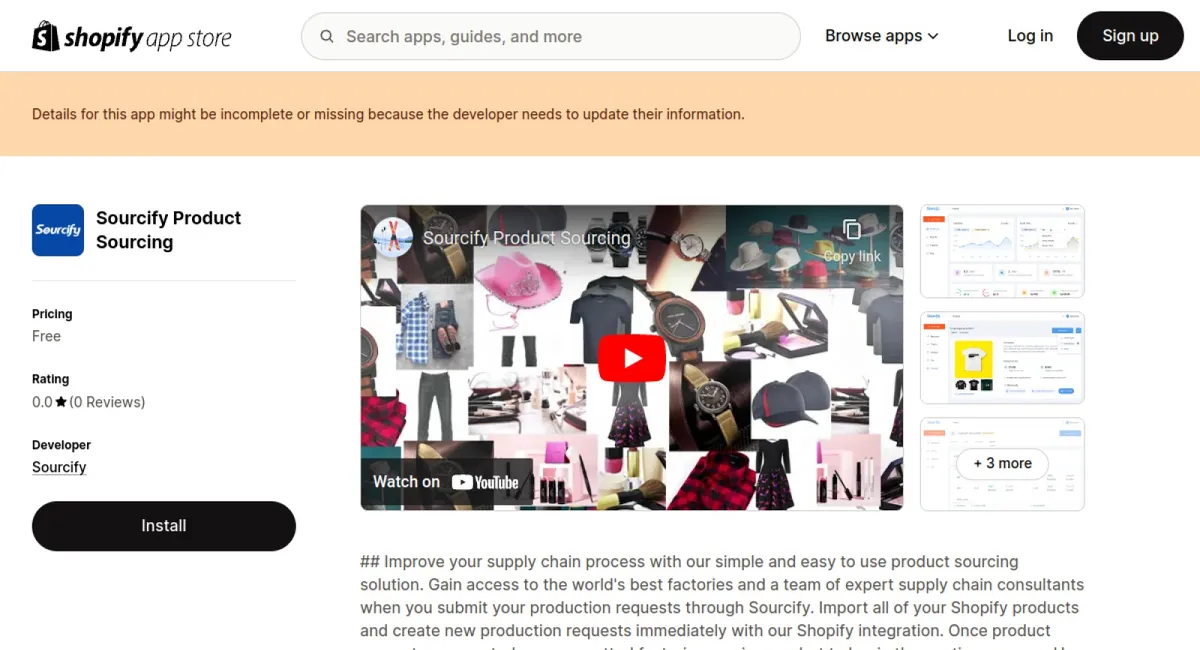
Task: Select the Sourcify Product Sourcing heading
Action: tap(168, 230)
